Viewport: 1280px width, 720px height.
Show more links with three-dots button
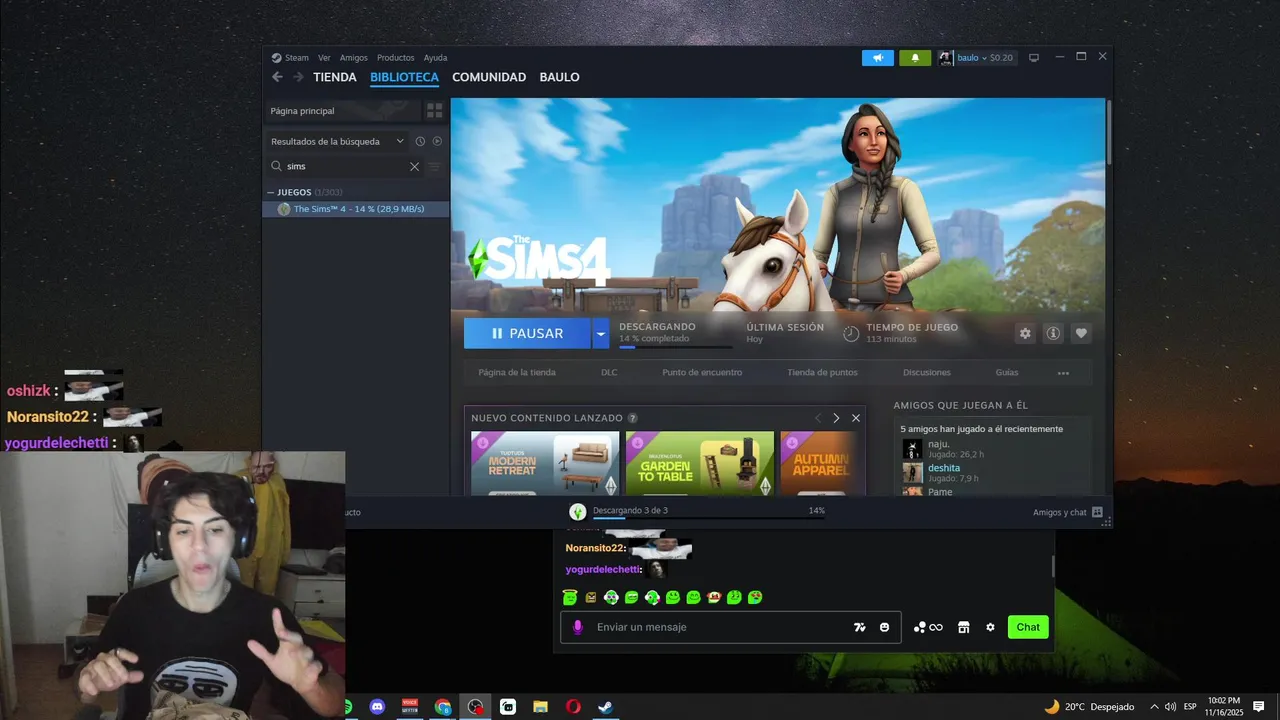click(1063, 373)
